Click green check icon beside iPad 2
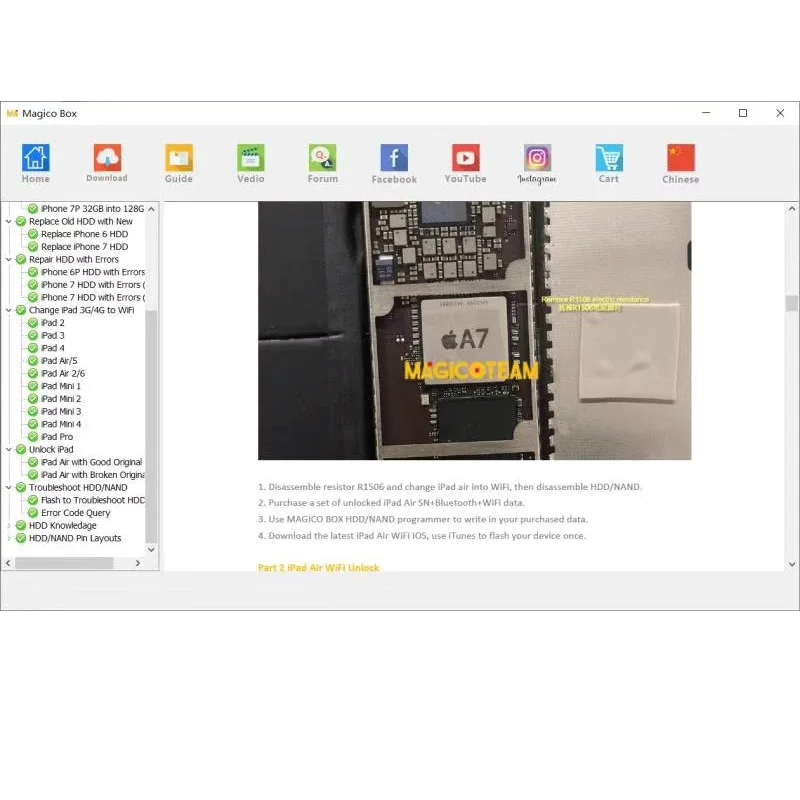Viewport: 800px width, 800px height. click(x=33, y=323)
